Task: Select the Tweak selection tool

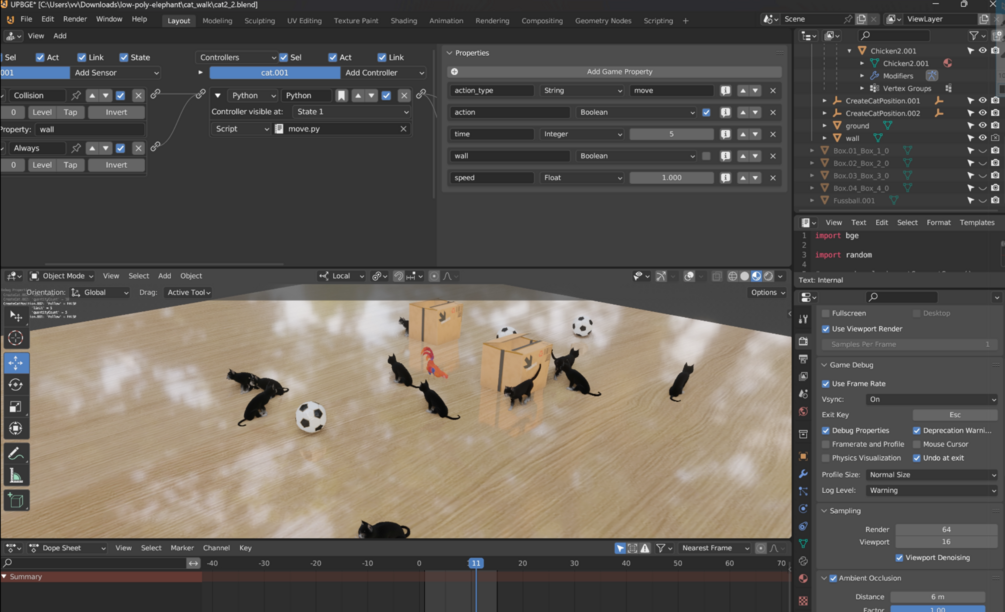Action: 16,316
